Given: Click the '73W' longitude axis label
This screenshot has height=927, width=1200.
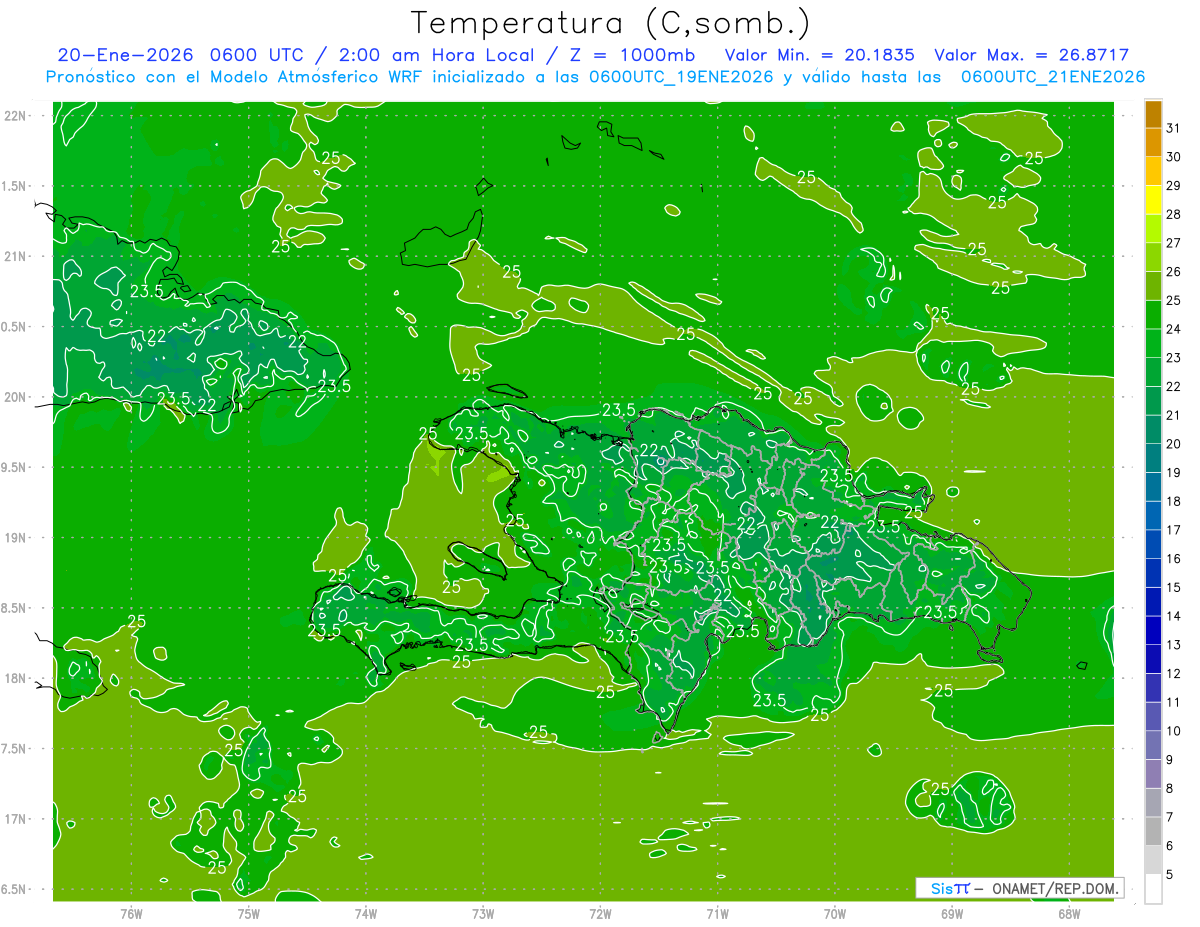Looking at the screenshot, I should [x=483, y=913].
